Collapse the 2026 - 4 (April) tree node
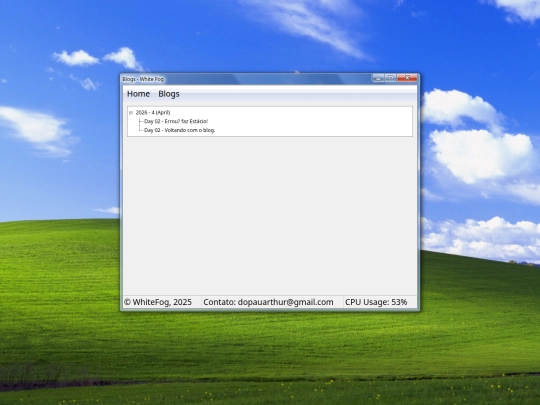Screen dimensions: 540x405 pyautogui.click(x=131, y=113)
